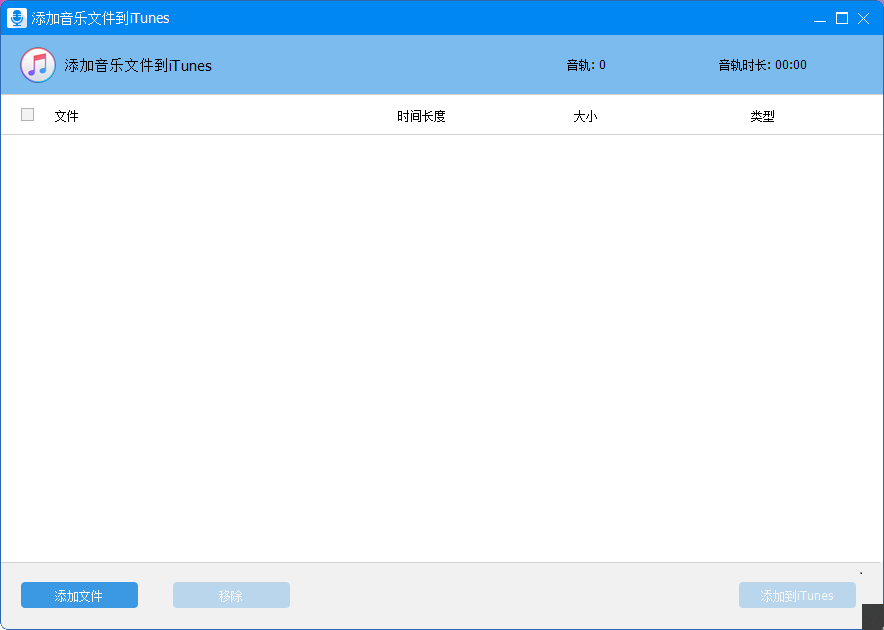This screenshot has width=884, height=630.
Task: Minimize the window
Action: (820, 19)
